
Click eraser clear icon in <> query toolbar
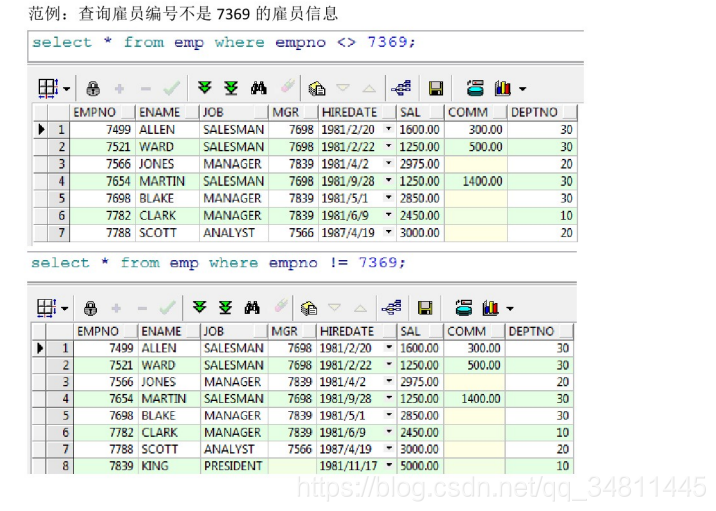coord(287,86)
